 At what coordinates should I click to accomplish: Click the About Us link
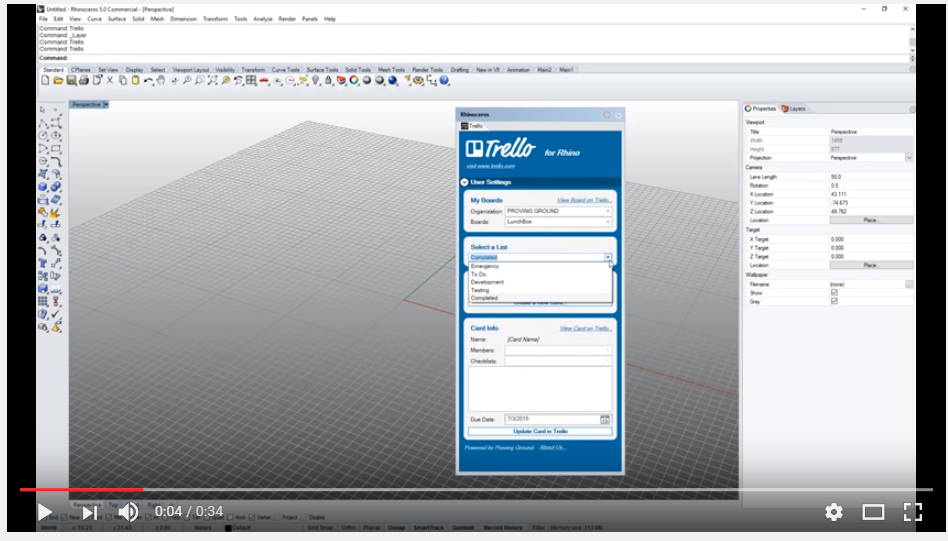pyautogui.click(x=552, y=447)
